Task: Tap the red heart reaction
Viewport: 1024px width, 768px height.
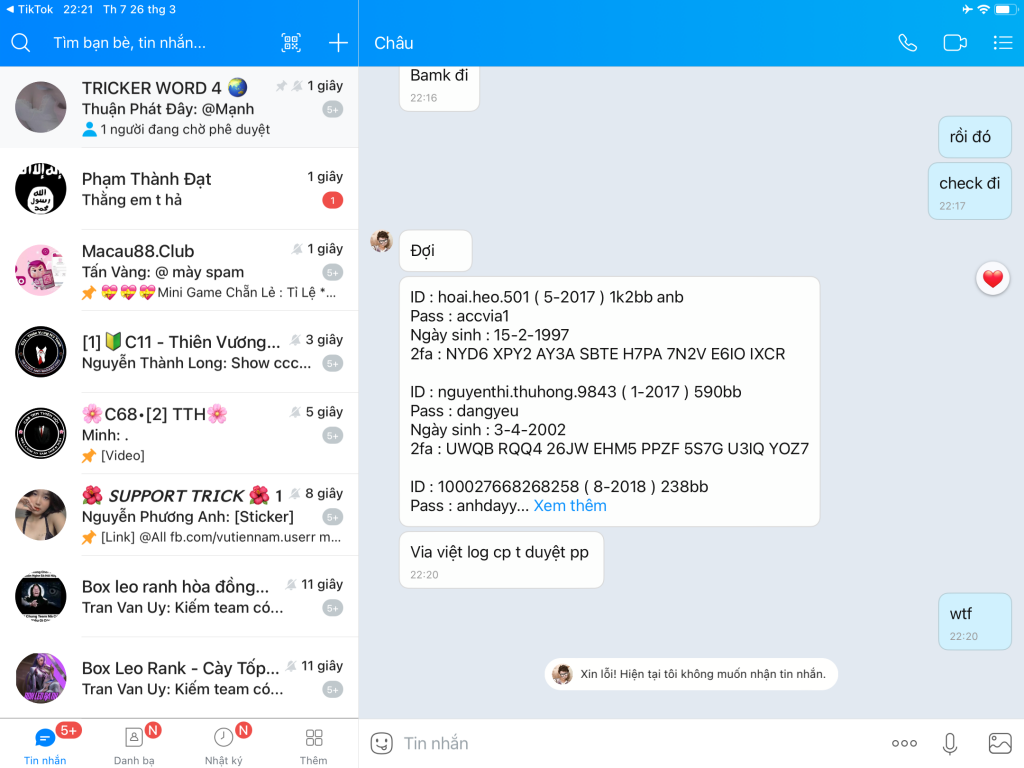Action: pos(992,280)
